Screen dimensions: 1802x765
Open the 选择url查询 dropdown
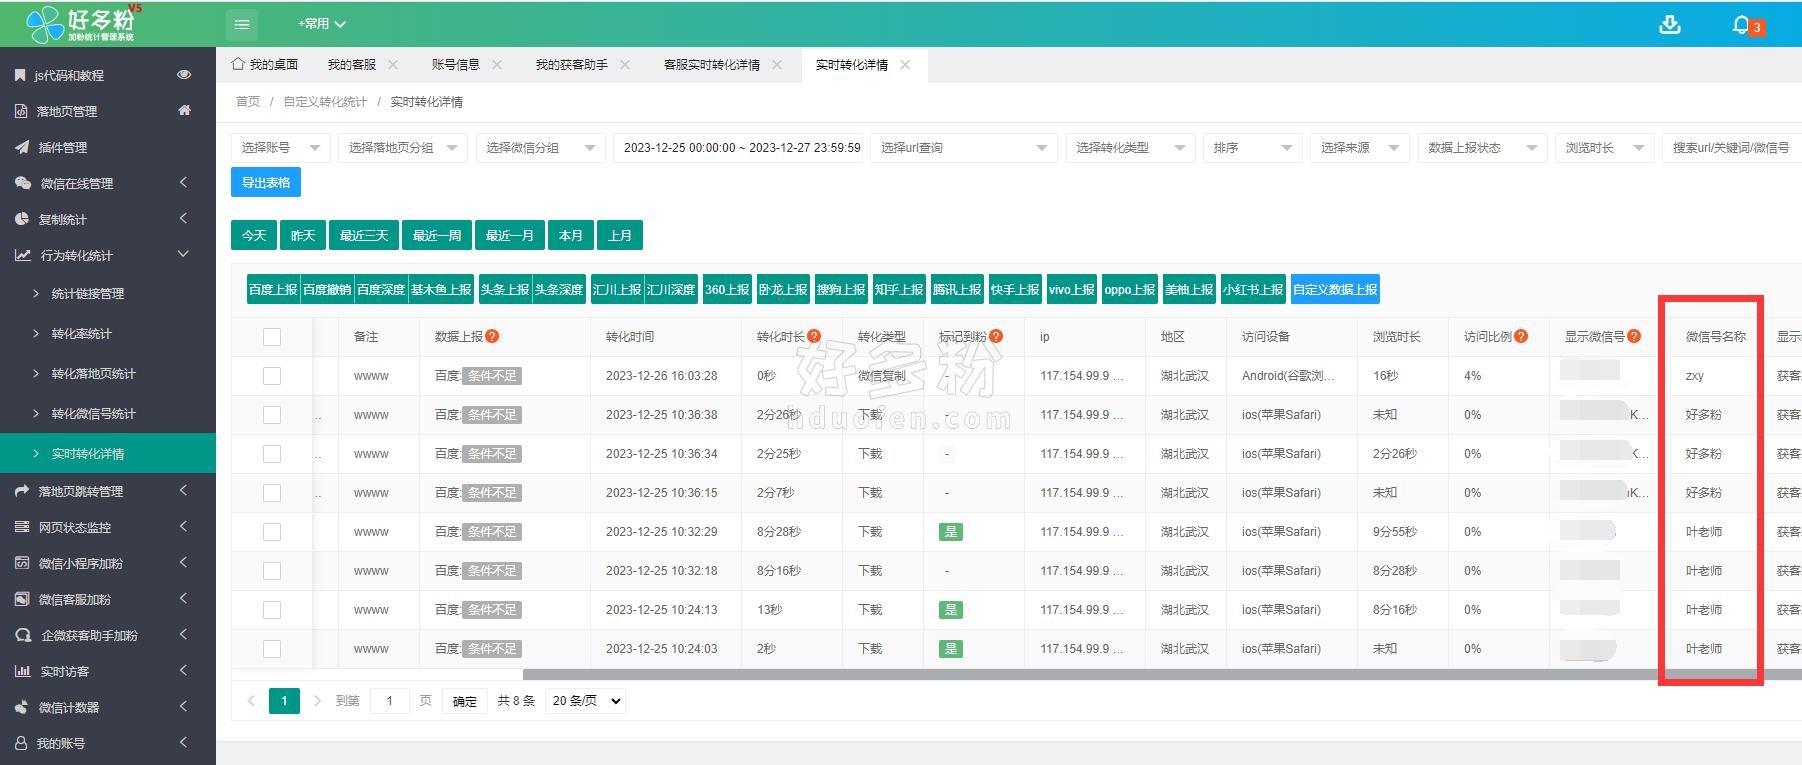[x=964, y=147]
